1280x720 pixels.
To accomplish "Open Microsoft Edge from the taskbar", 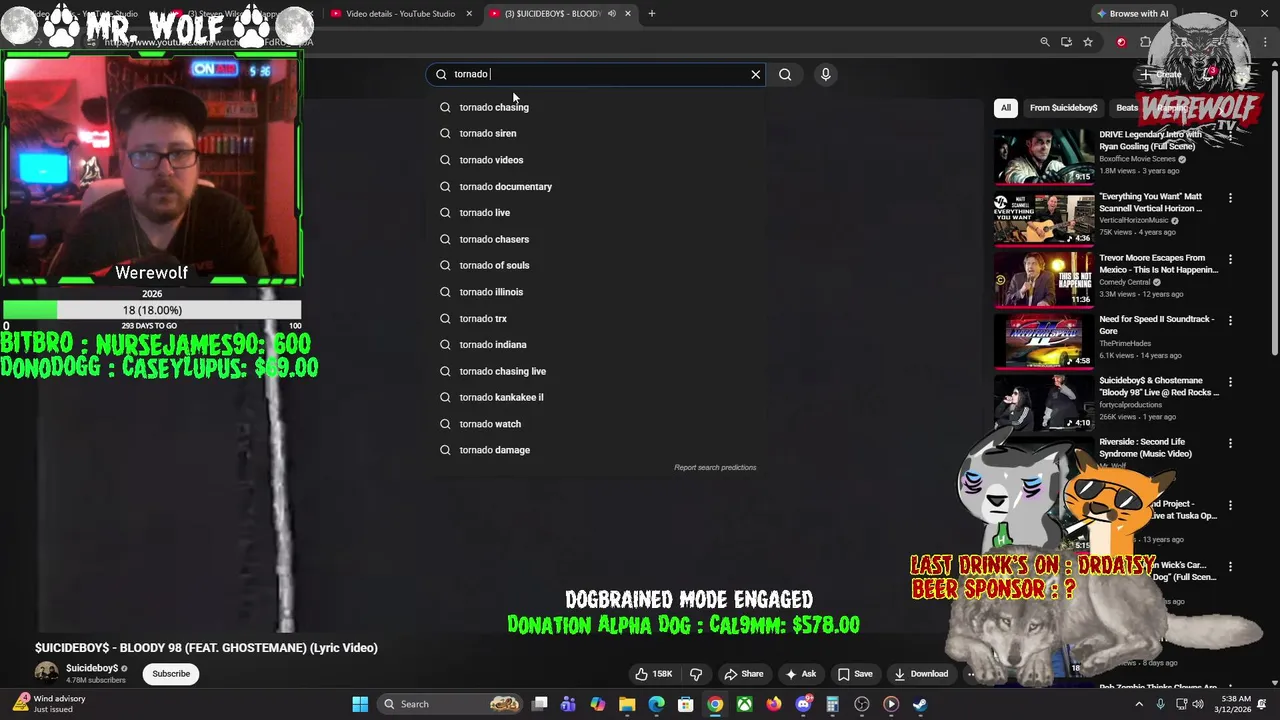I will [656, 704].
